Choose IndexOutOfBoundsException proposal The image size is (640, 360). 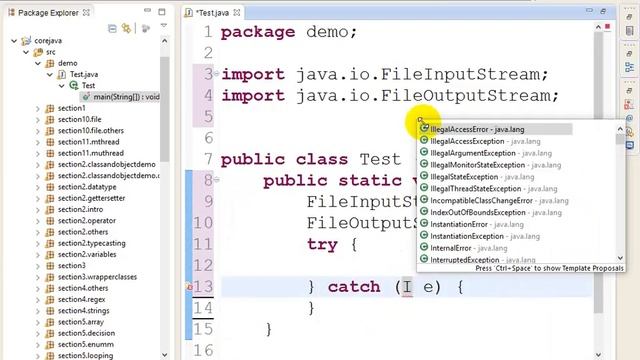(x=496, y=212)
